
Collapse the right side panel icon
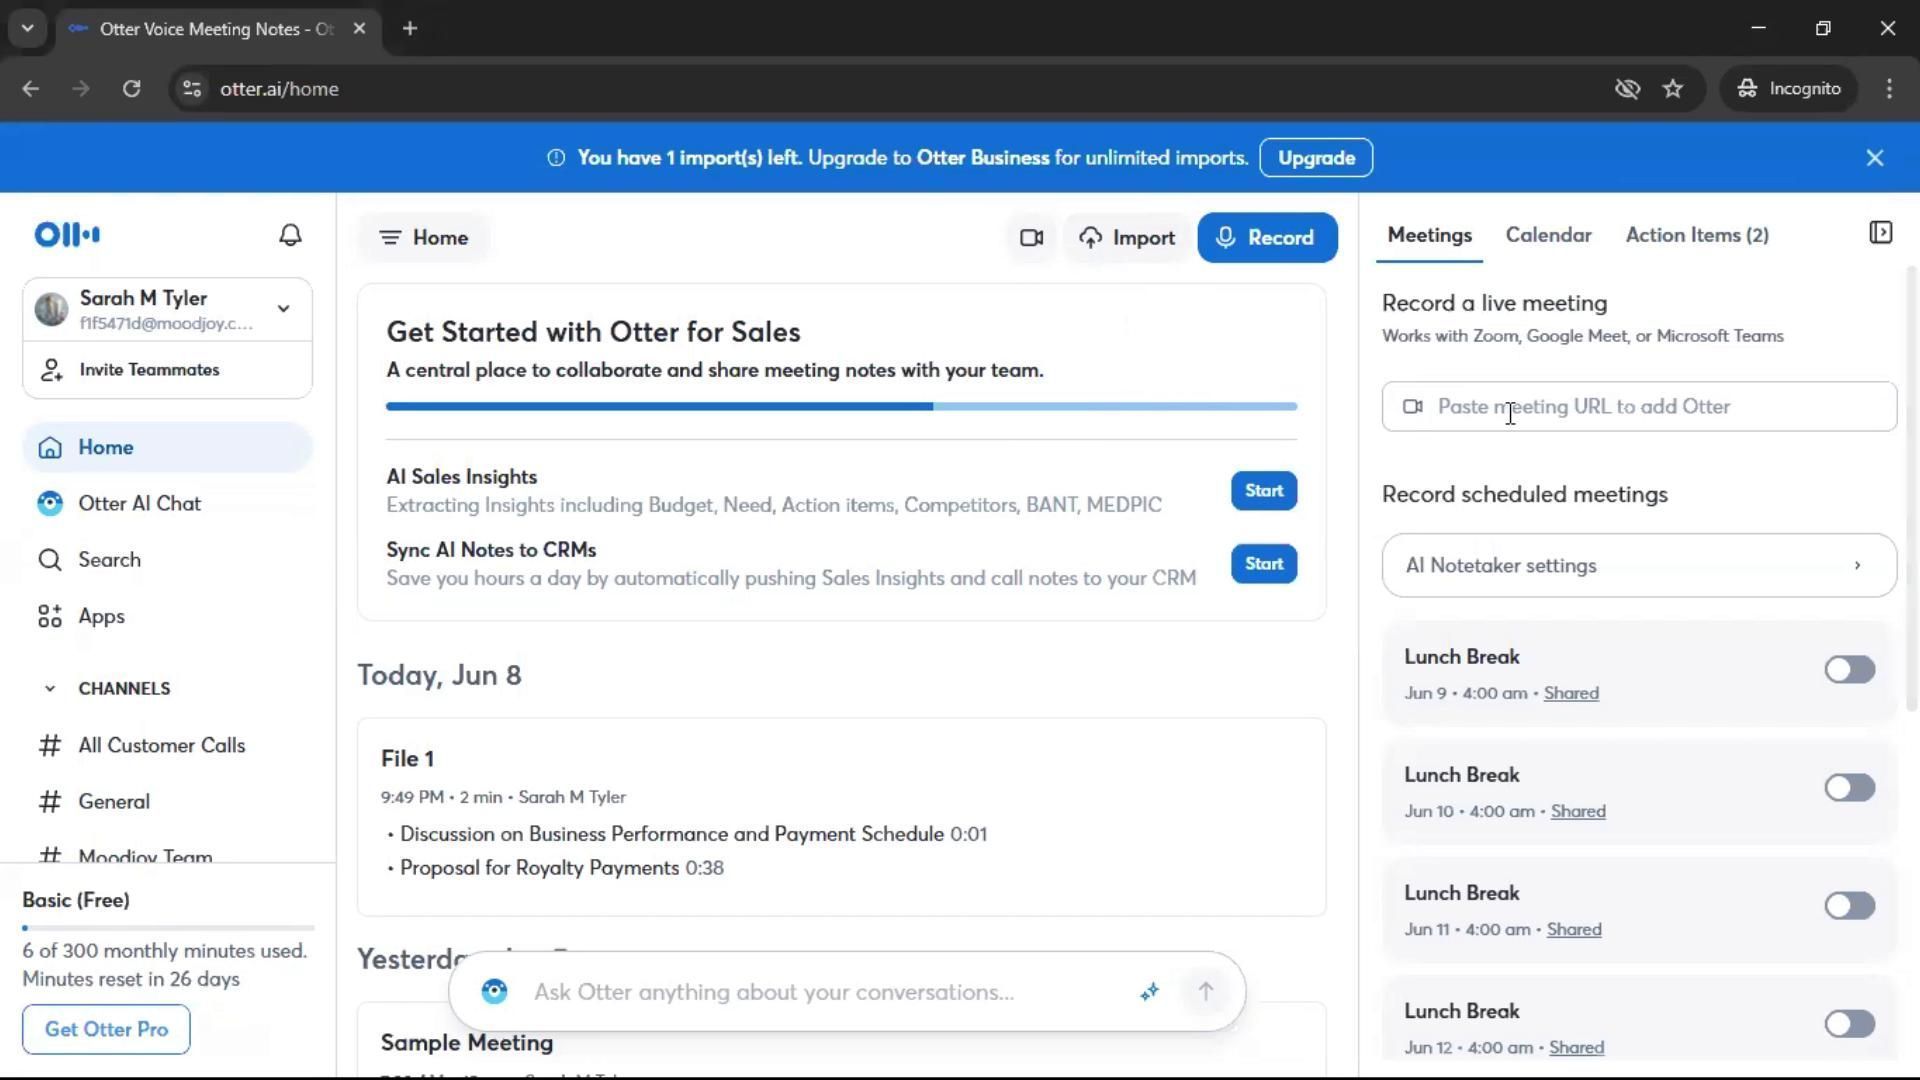tap(1880, 233)
